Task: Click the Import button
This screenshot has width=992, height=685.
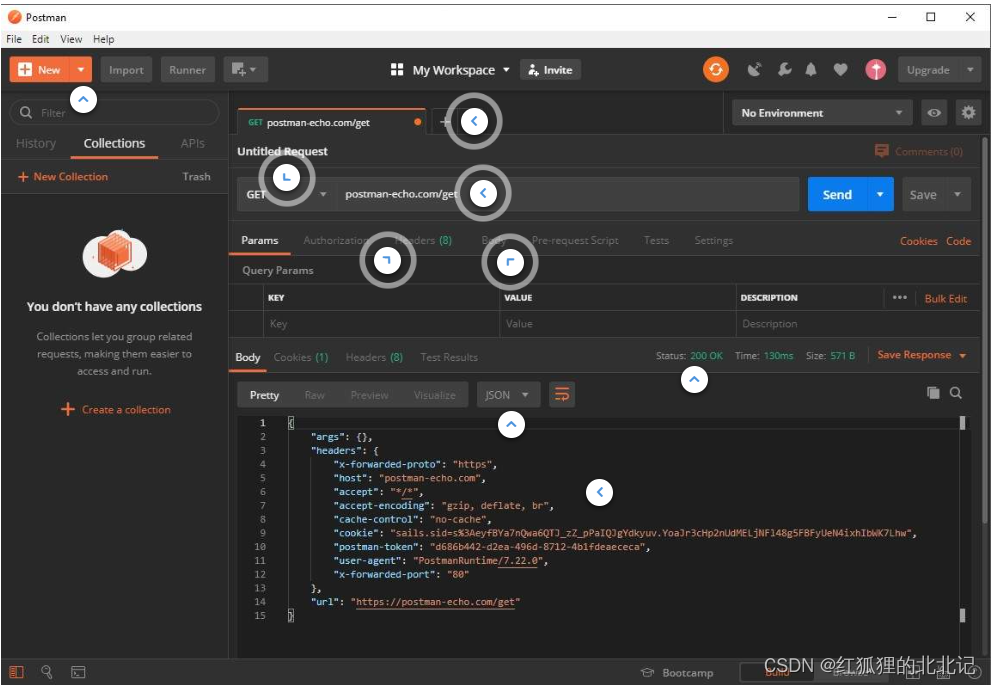Action: pos(126,70)
